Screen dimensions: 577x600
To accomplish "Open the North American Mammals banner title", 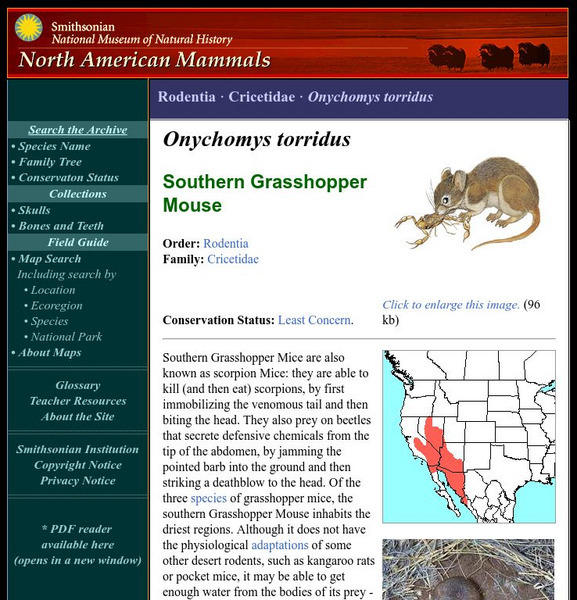I will (x=145, y=60).
